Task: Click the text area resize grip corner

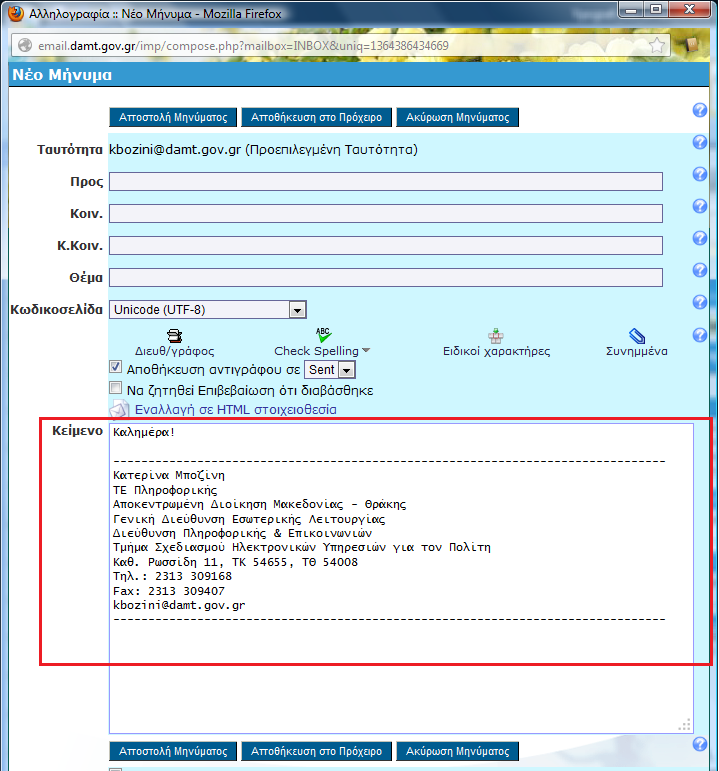Action: pos(685,725)
